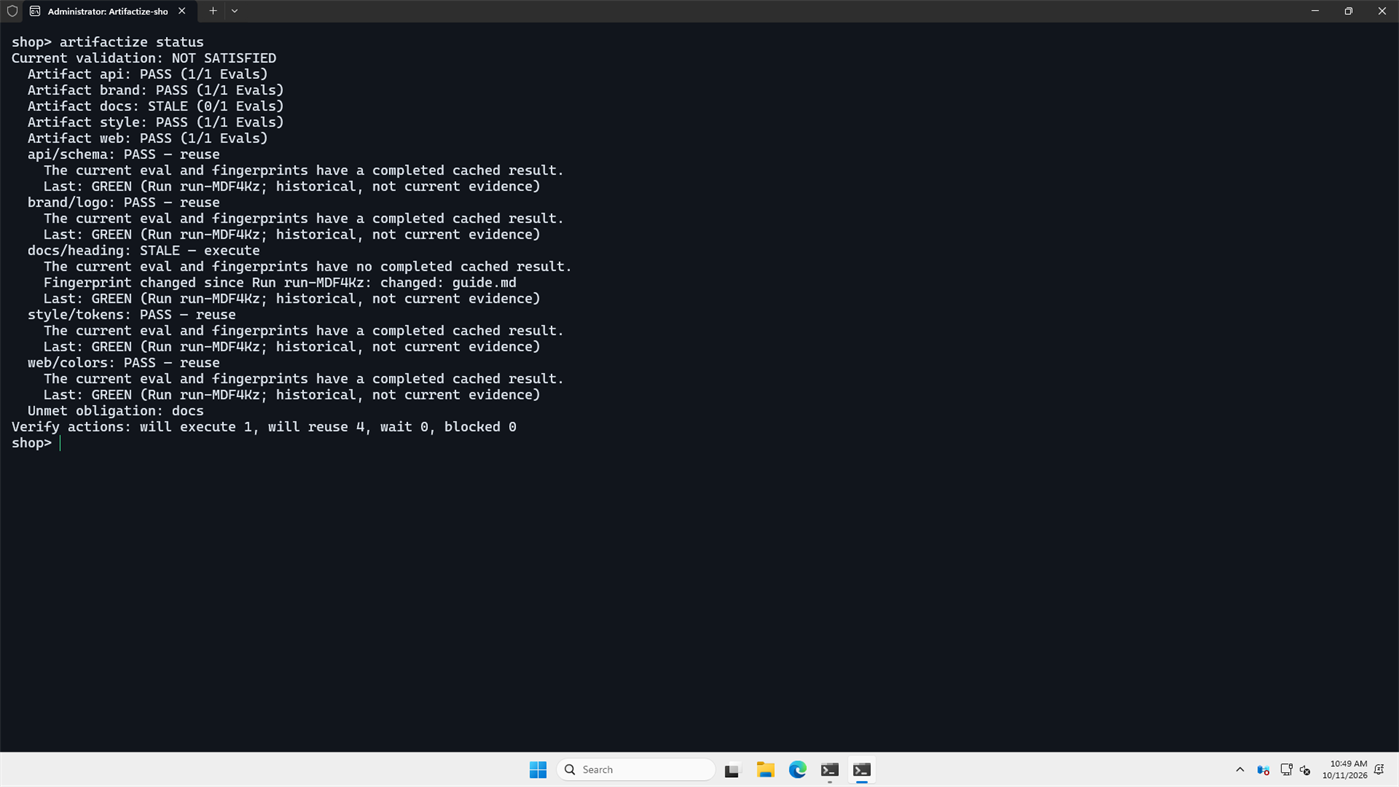Click the 'Artifact brand: PASS' line
This screenshot has width=1399, height=787.
point(156,90)
